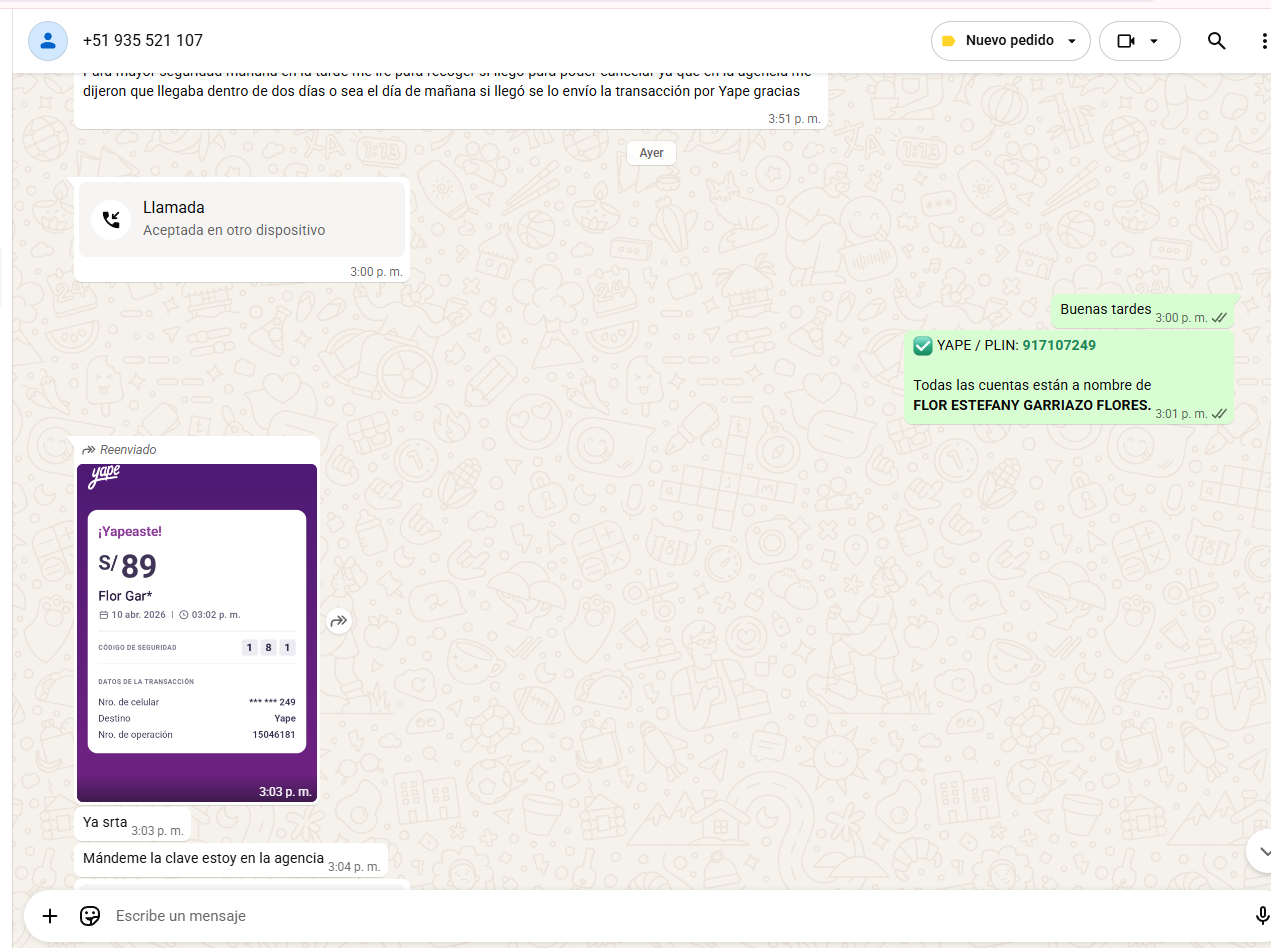Record a voice message with microphone
The width and height of the screenshot is (1271, 948).
(x=1262, y=916)
